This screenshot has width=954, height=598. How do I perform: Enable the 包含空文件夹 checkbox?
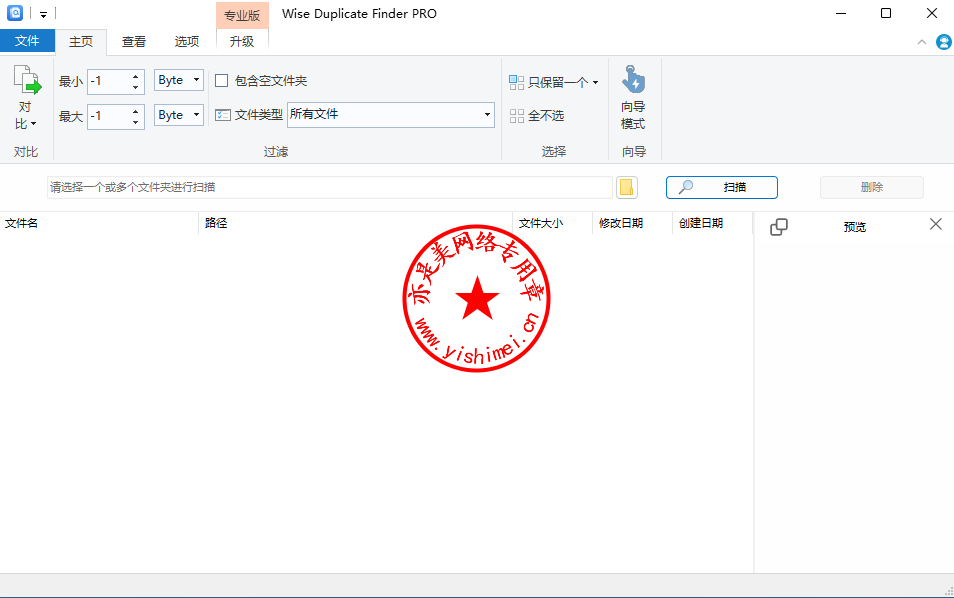coord(222,81)
